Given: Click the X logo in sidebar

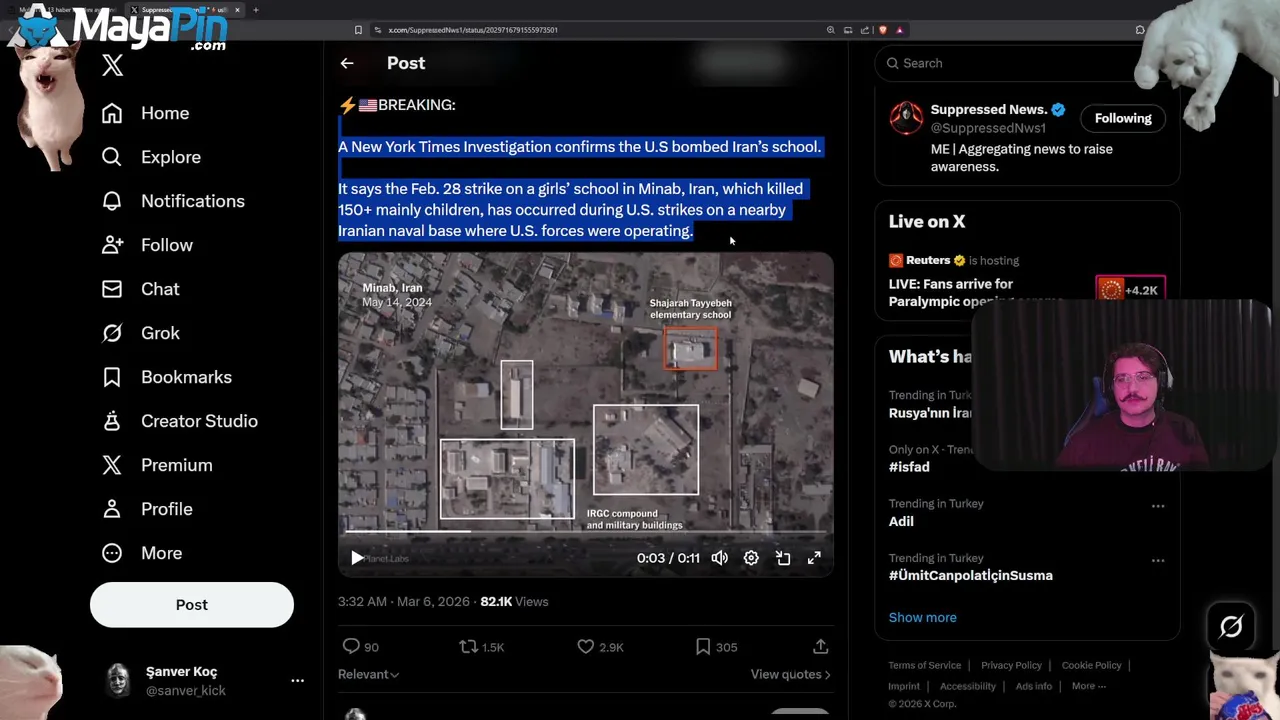Looking at the screenshot, I should 112,66.
